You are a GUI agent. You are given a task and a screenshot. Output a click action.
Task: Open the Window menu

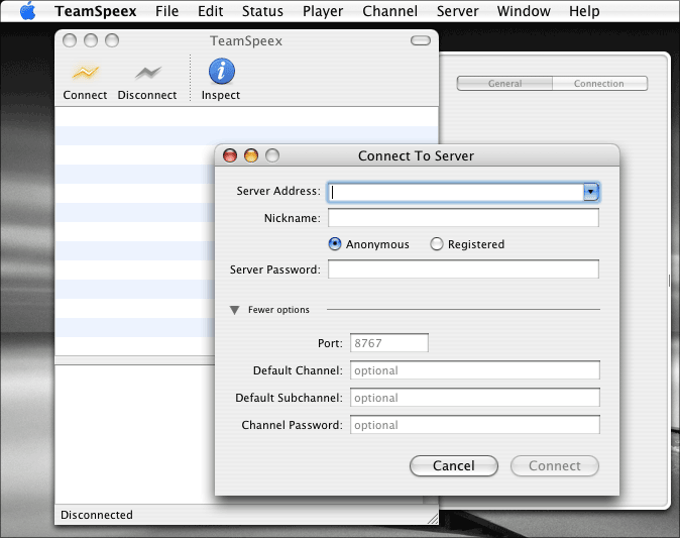523,11
